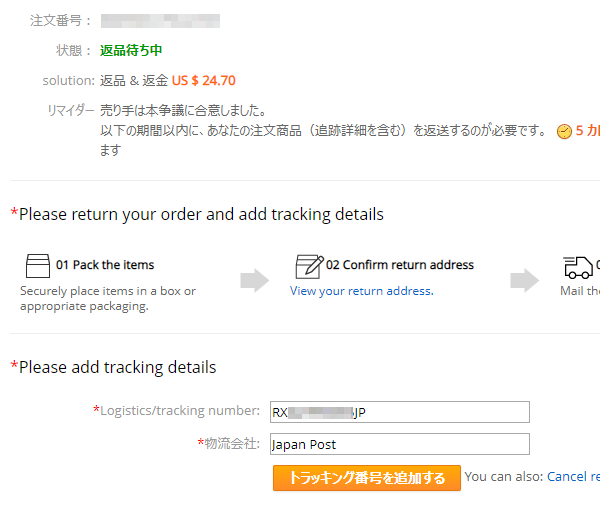Click the blurred order number beside 注文番号

click(x=160, y=21)
